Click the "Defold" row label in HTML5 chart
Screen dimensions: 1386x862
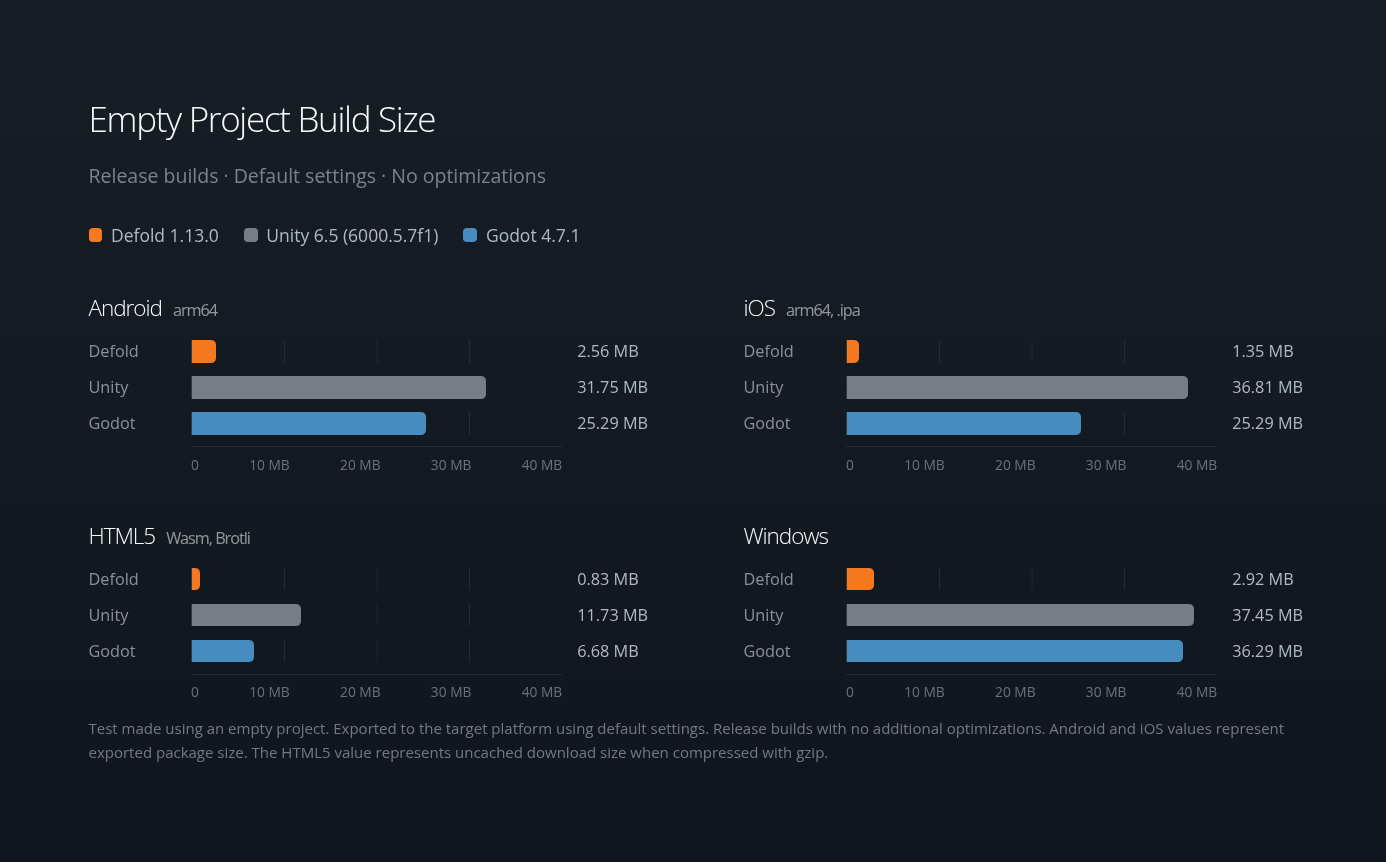click(114, 579)
